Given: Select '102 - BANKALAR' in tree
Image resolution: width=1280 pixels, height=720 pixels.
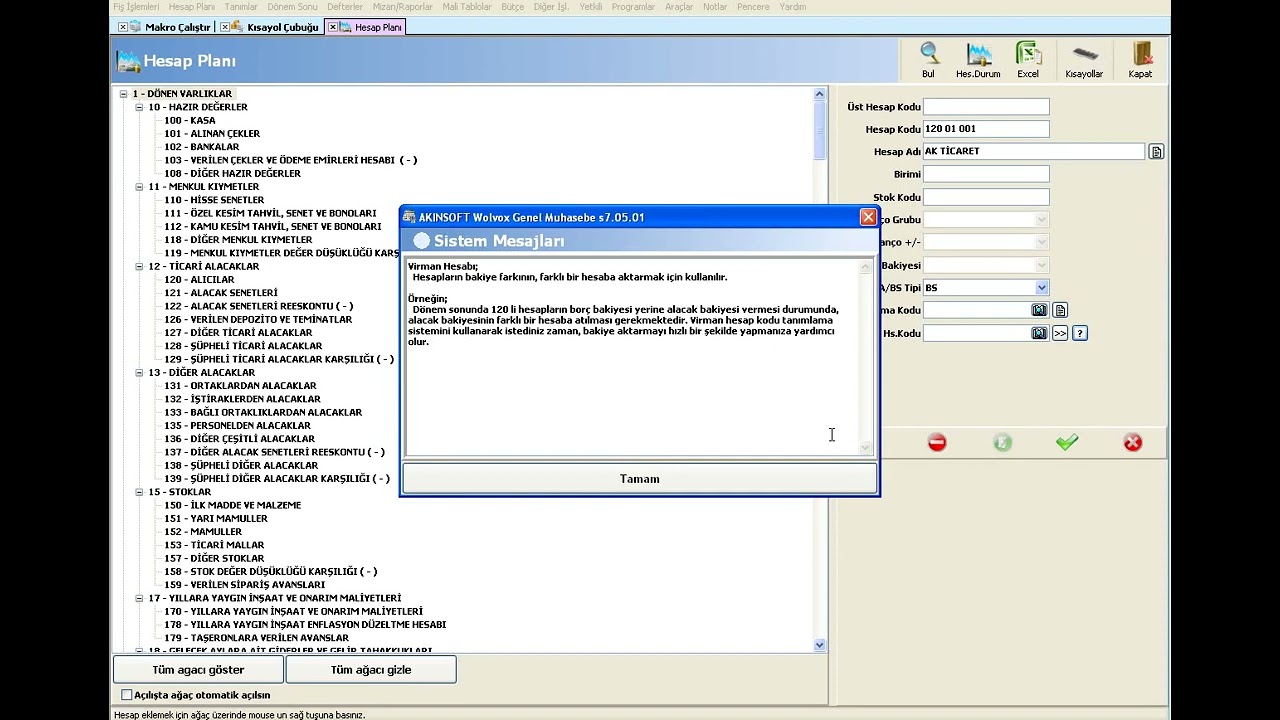Looking at the screenshot, I should click(x=202, y=147).
